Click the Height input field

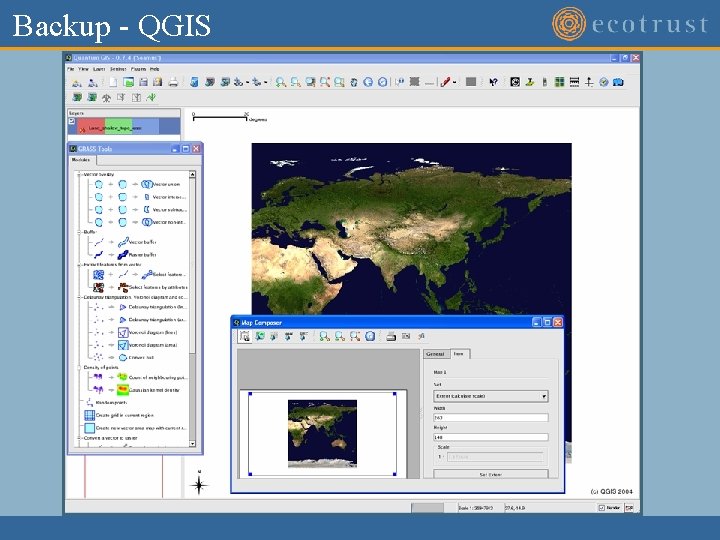tap(490, 437)
